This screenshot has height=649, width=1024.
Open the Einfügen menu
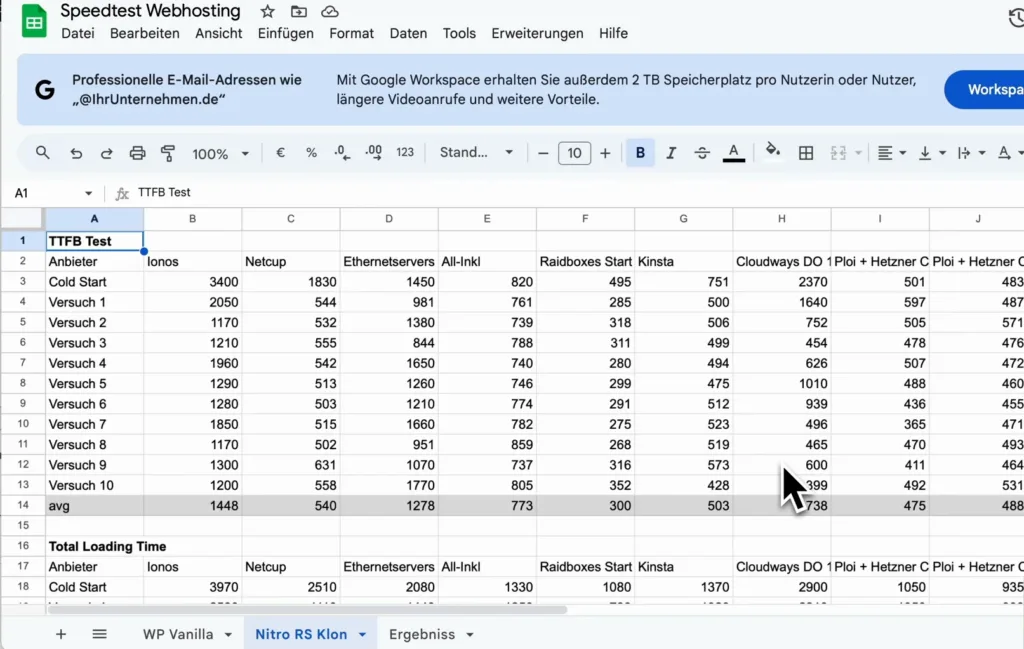coord(285,33)
